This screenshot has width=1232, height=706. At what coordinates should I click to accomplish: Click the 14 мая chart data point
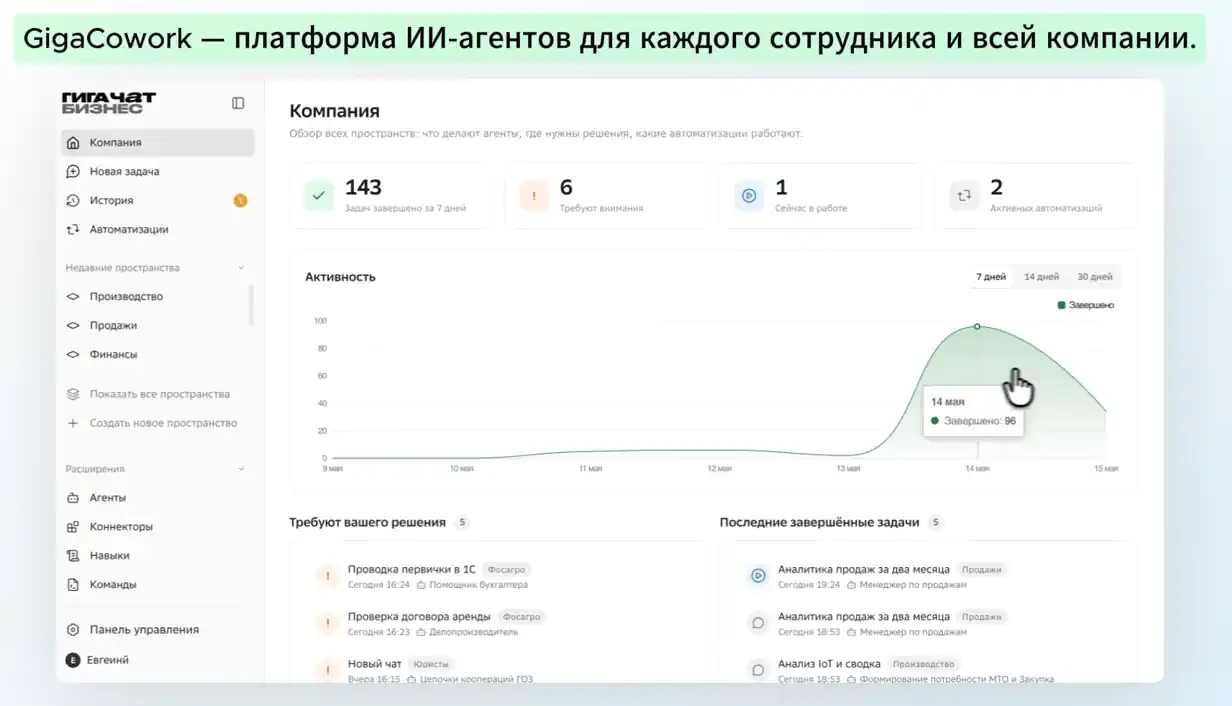tap(977, 326)
